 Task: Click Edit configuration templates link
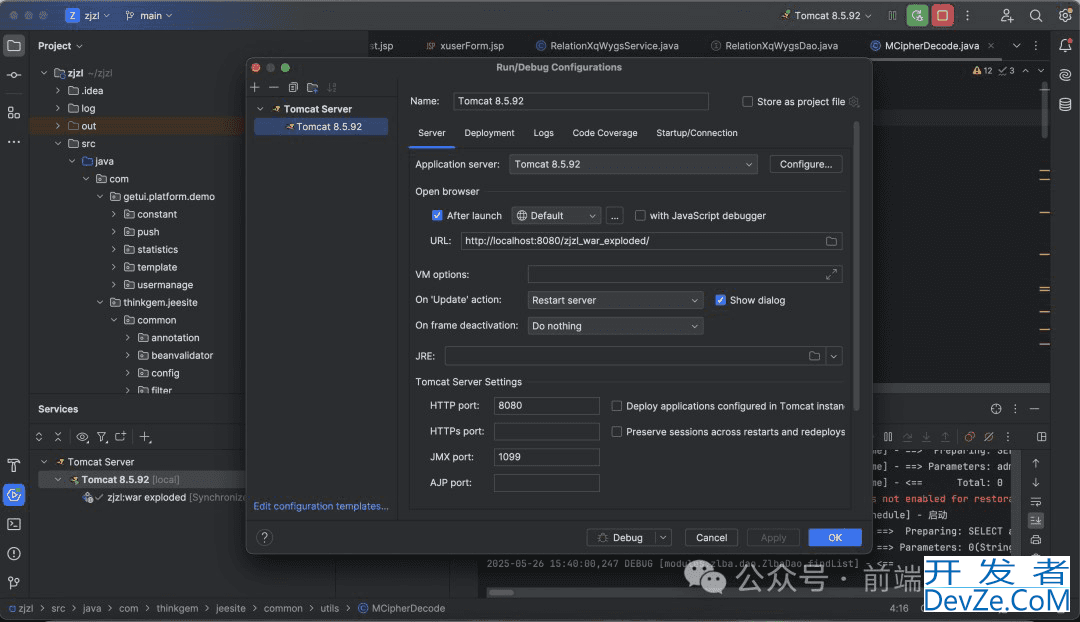tap(321, 506)
